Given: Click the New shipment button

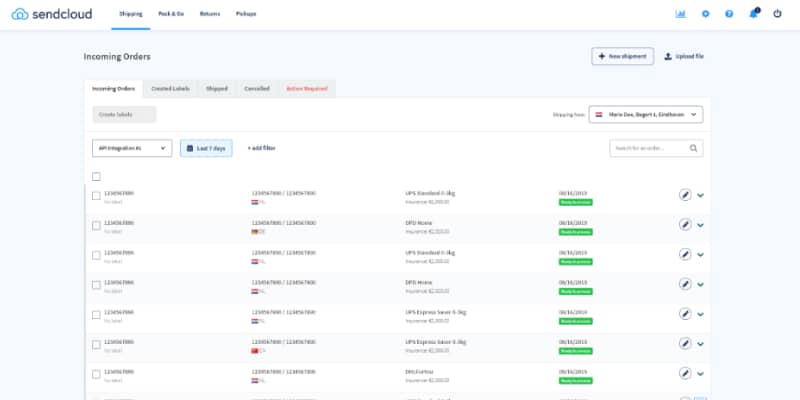Looking at the screenshot, I should coord(622,56).
